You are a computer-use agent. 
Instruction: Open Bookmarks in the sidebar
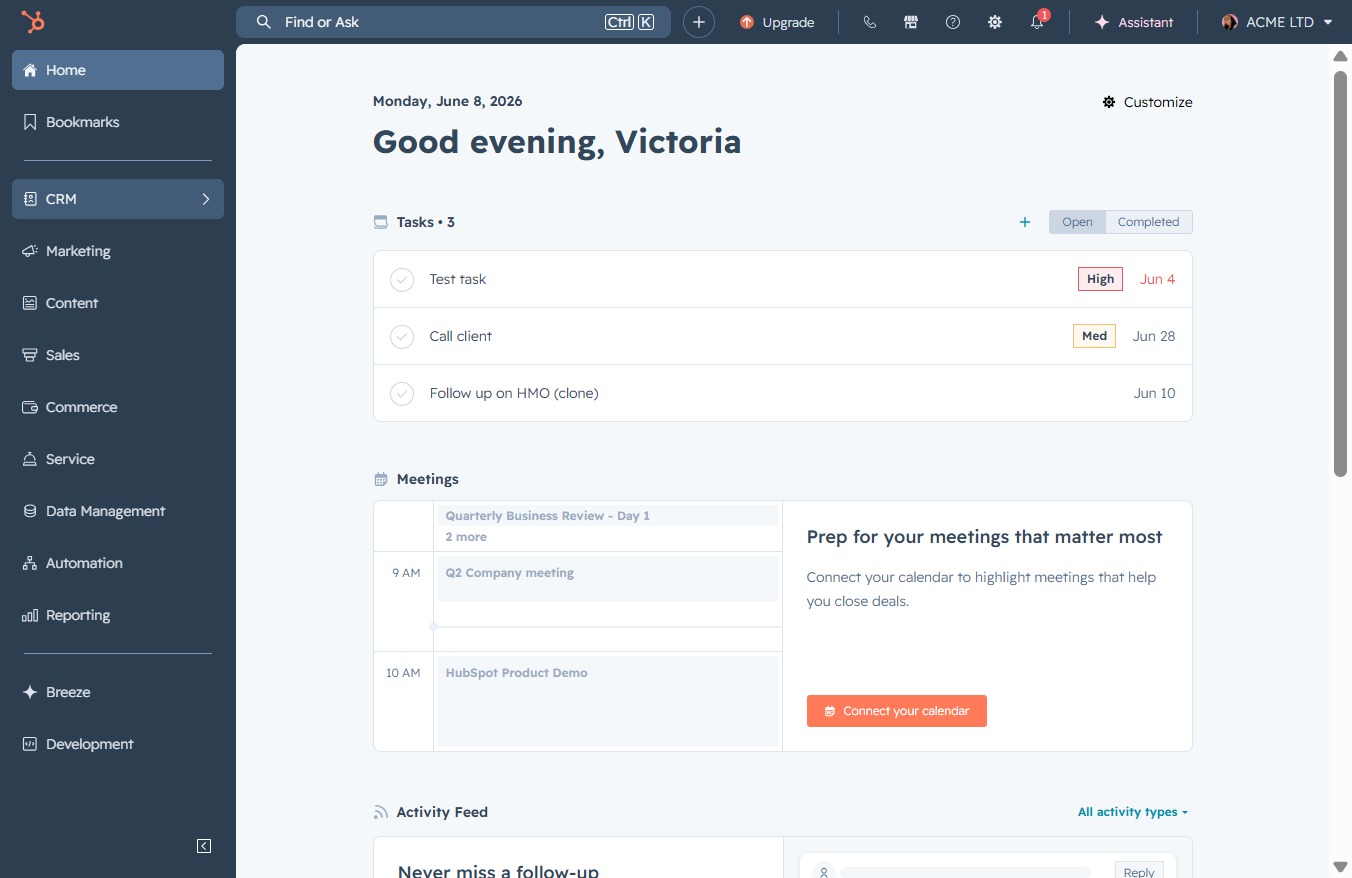(118, 122)
